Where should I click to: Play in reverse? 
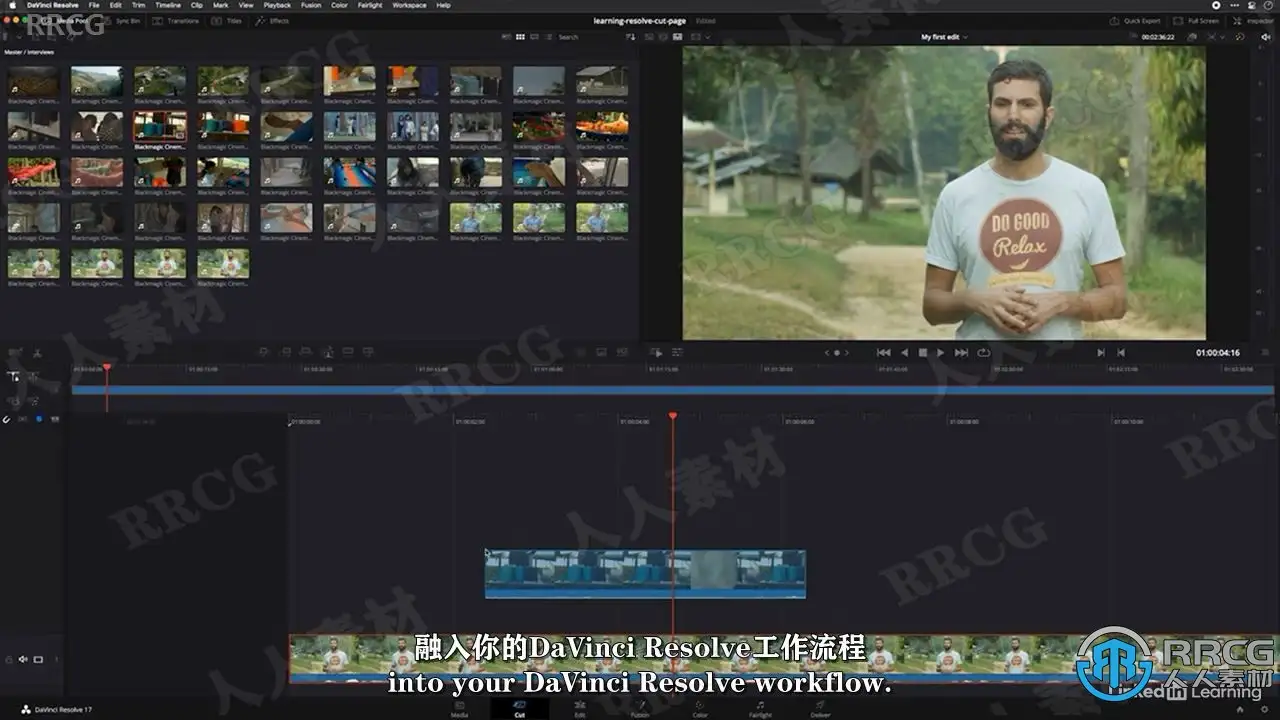tap(904, 352)
